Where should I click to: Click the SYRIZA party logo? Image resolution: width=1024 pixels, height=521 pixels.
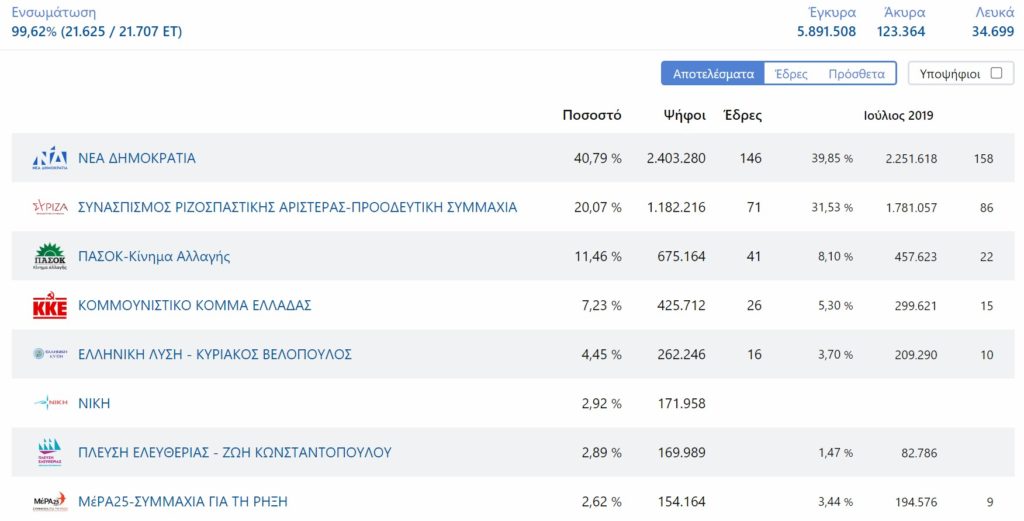[50, 208]
